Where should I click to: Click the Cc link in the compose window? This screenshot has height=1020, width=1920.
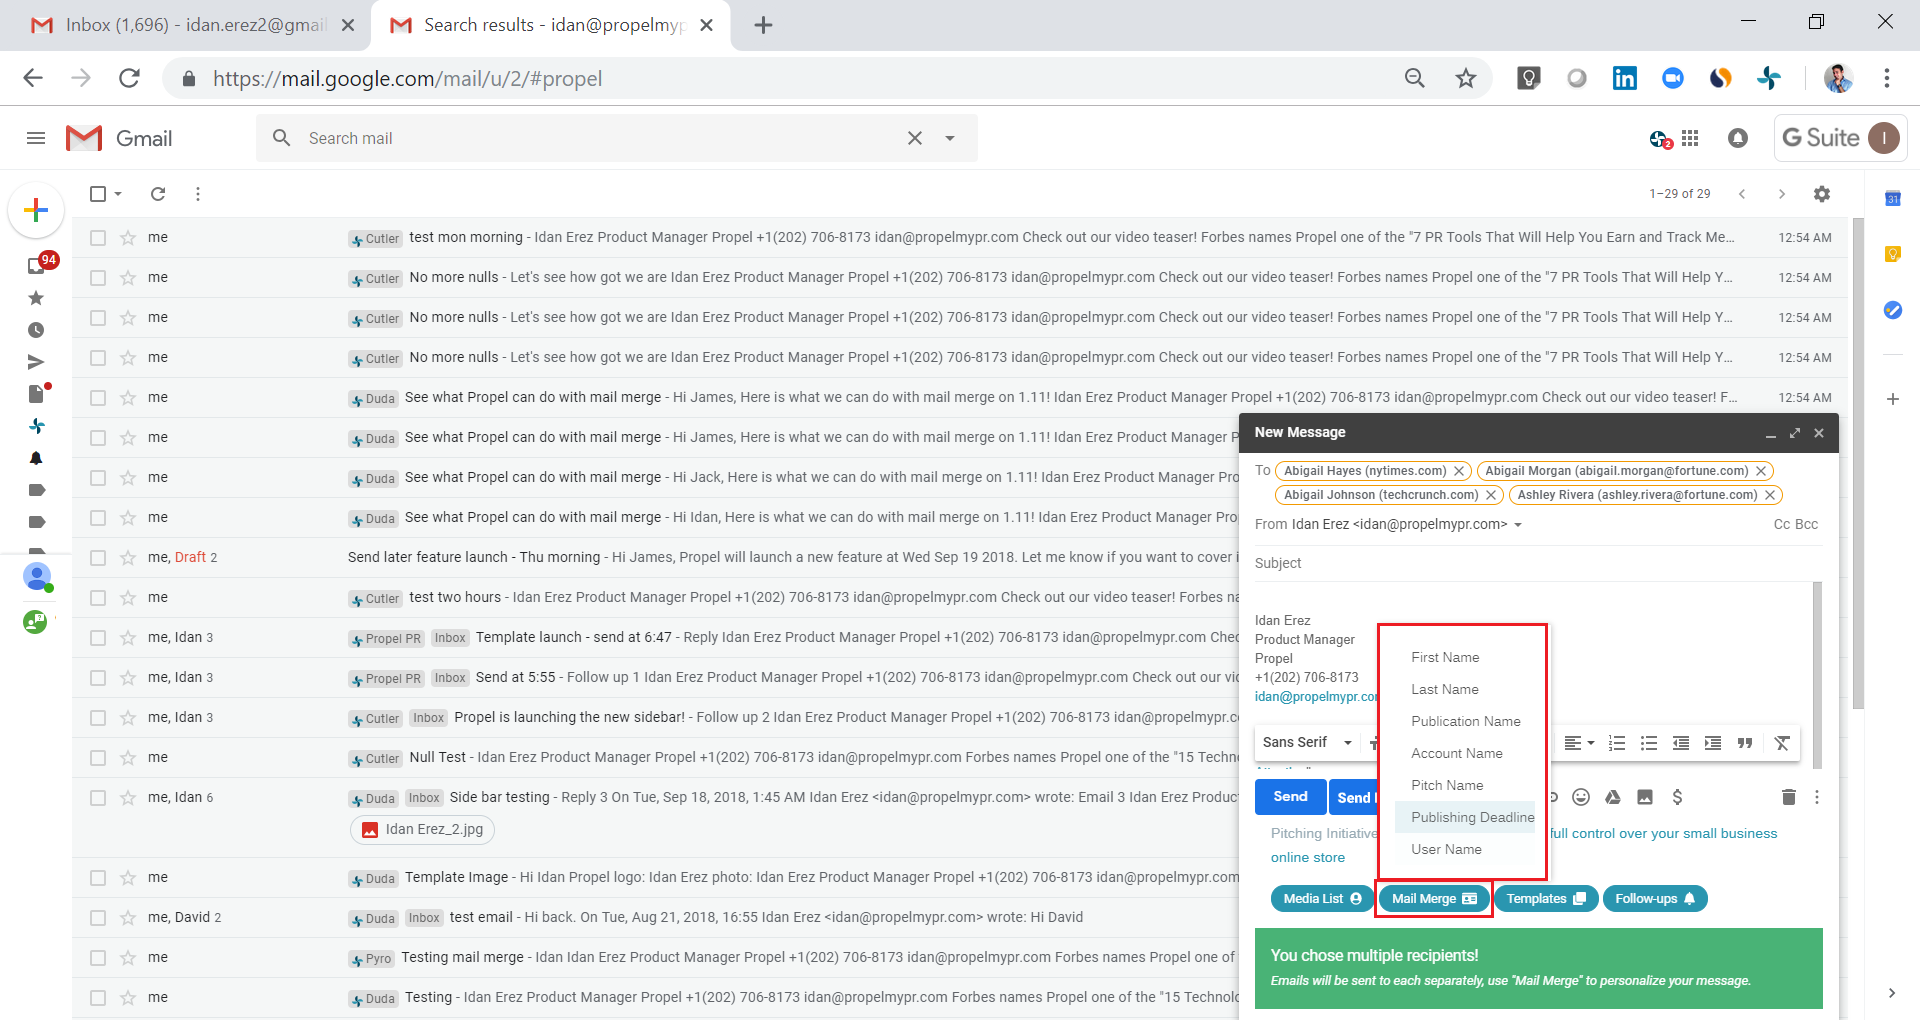(1782, 524)
